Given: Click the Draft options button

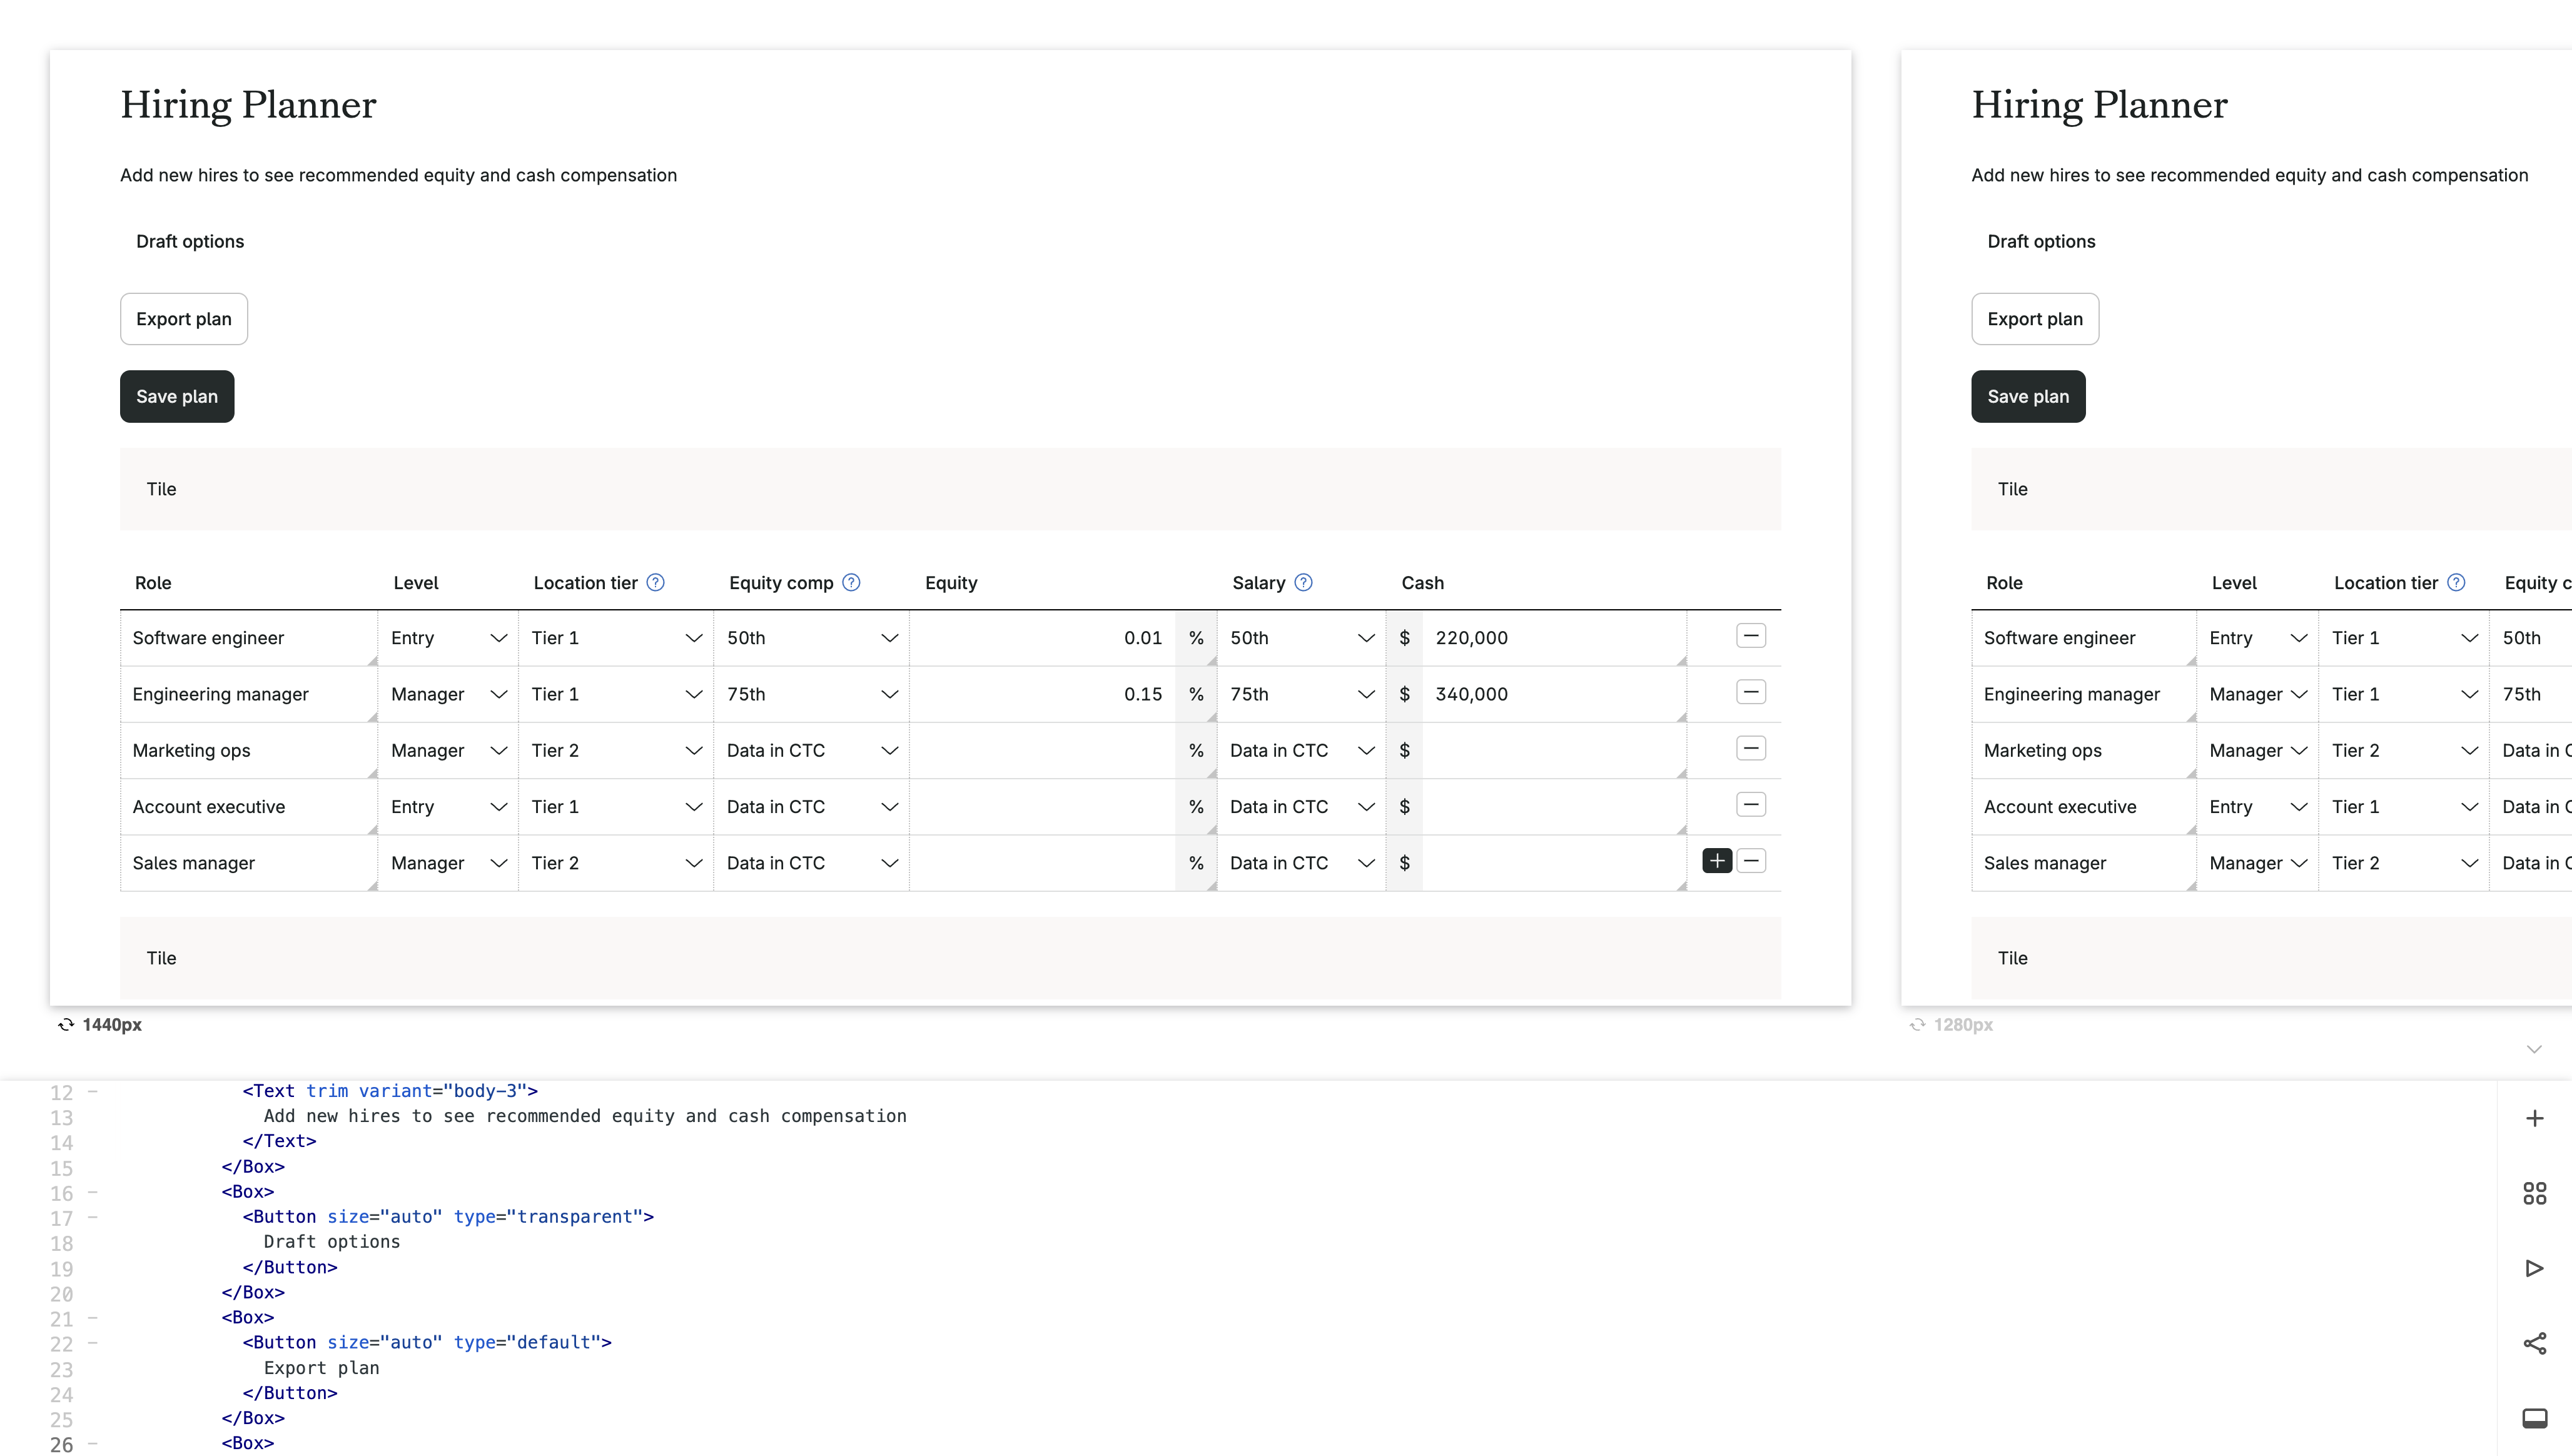Looking at the screenshot, I should [x=190, y=241].
